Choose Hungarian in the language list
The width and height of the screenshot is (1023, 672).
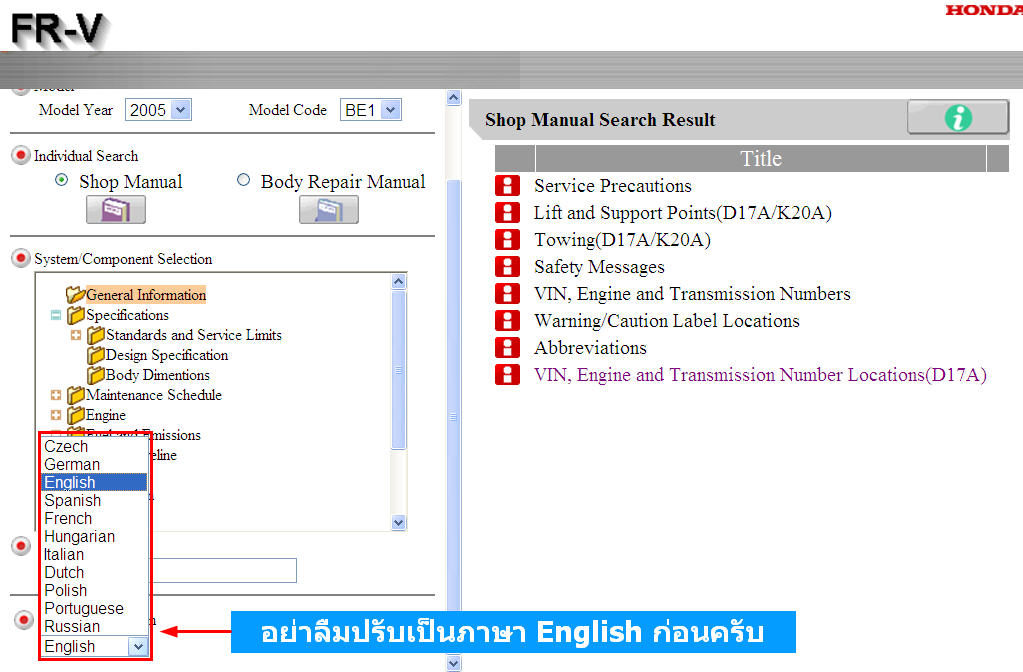[94, 536]
